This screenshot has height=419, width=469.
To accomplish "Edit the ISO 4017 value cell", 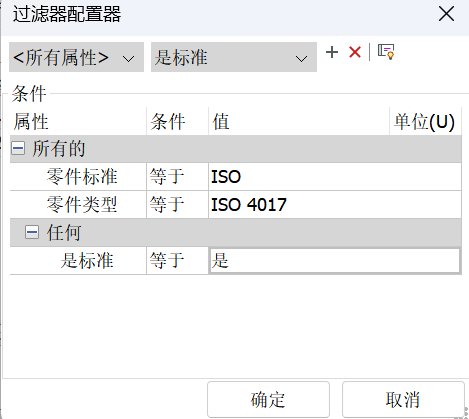I will (335, 205).
